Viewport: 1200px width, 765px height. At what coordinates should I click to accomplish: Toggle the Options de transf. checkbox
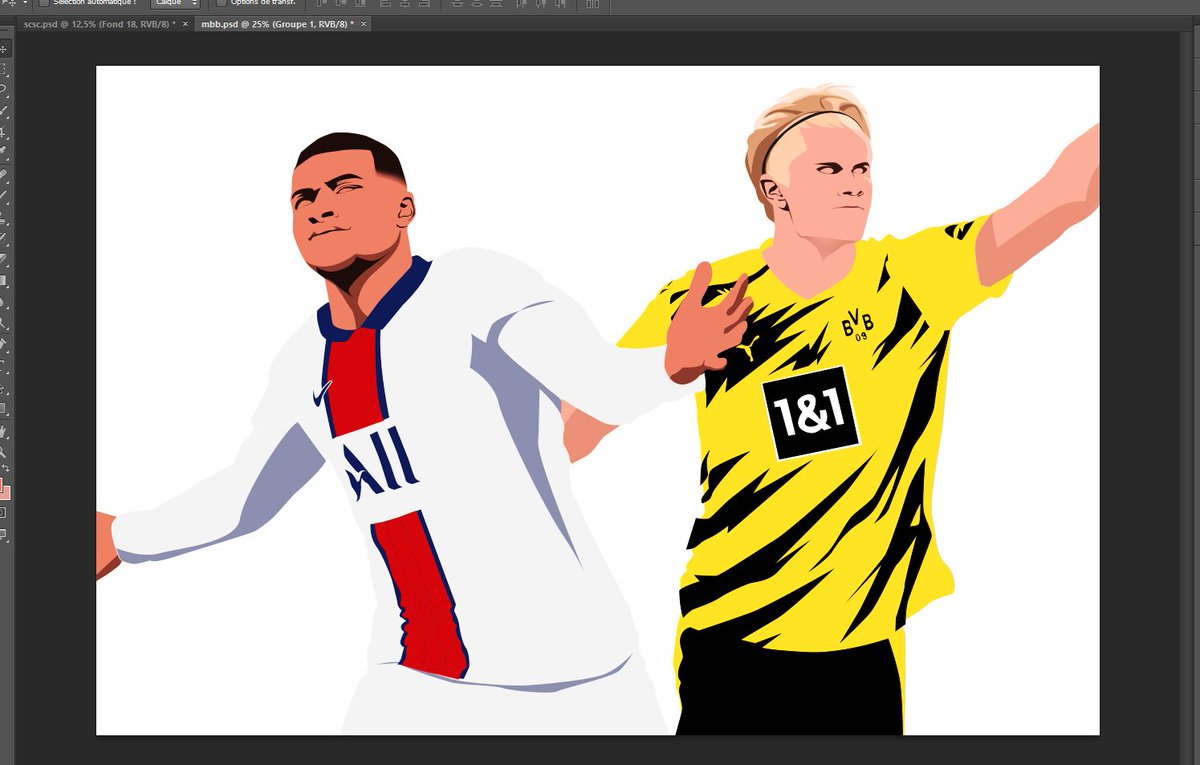pyautogui.click(x=221, y=3)
